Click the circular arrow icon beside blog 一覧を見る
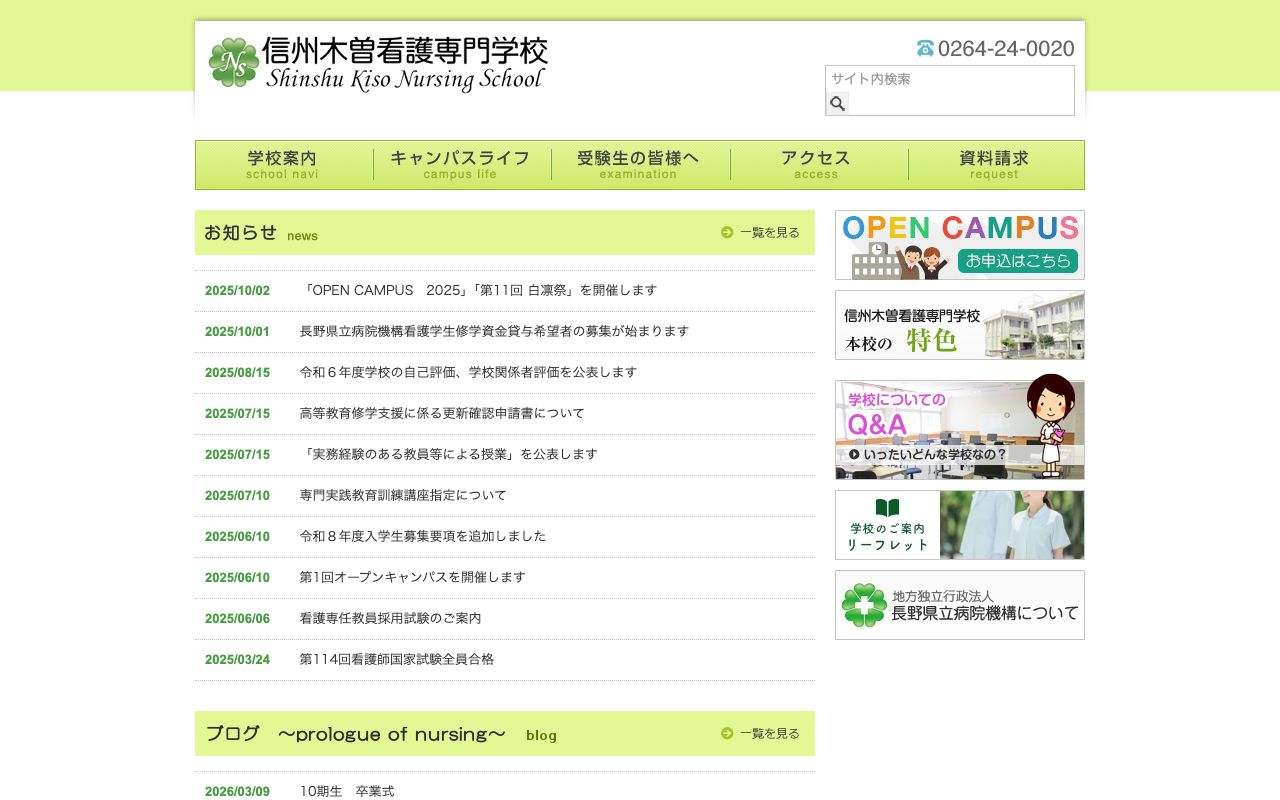Image resolution: width=1280 pixels, height=800 pixels. pyautogui.click(x=727, y=733)
